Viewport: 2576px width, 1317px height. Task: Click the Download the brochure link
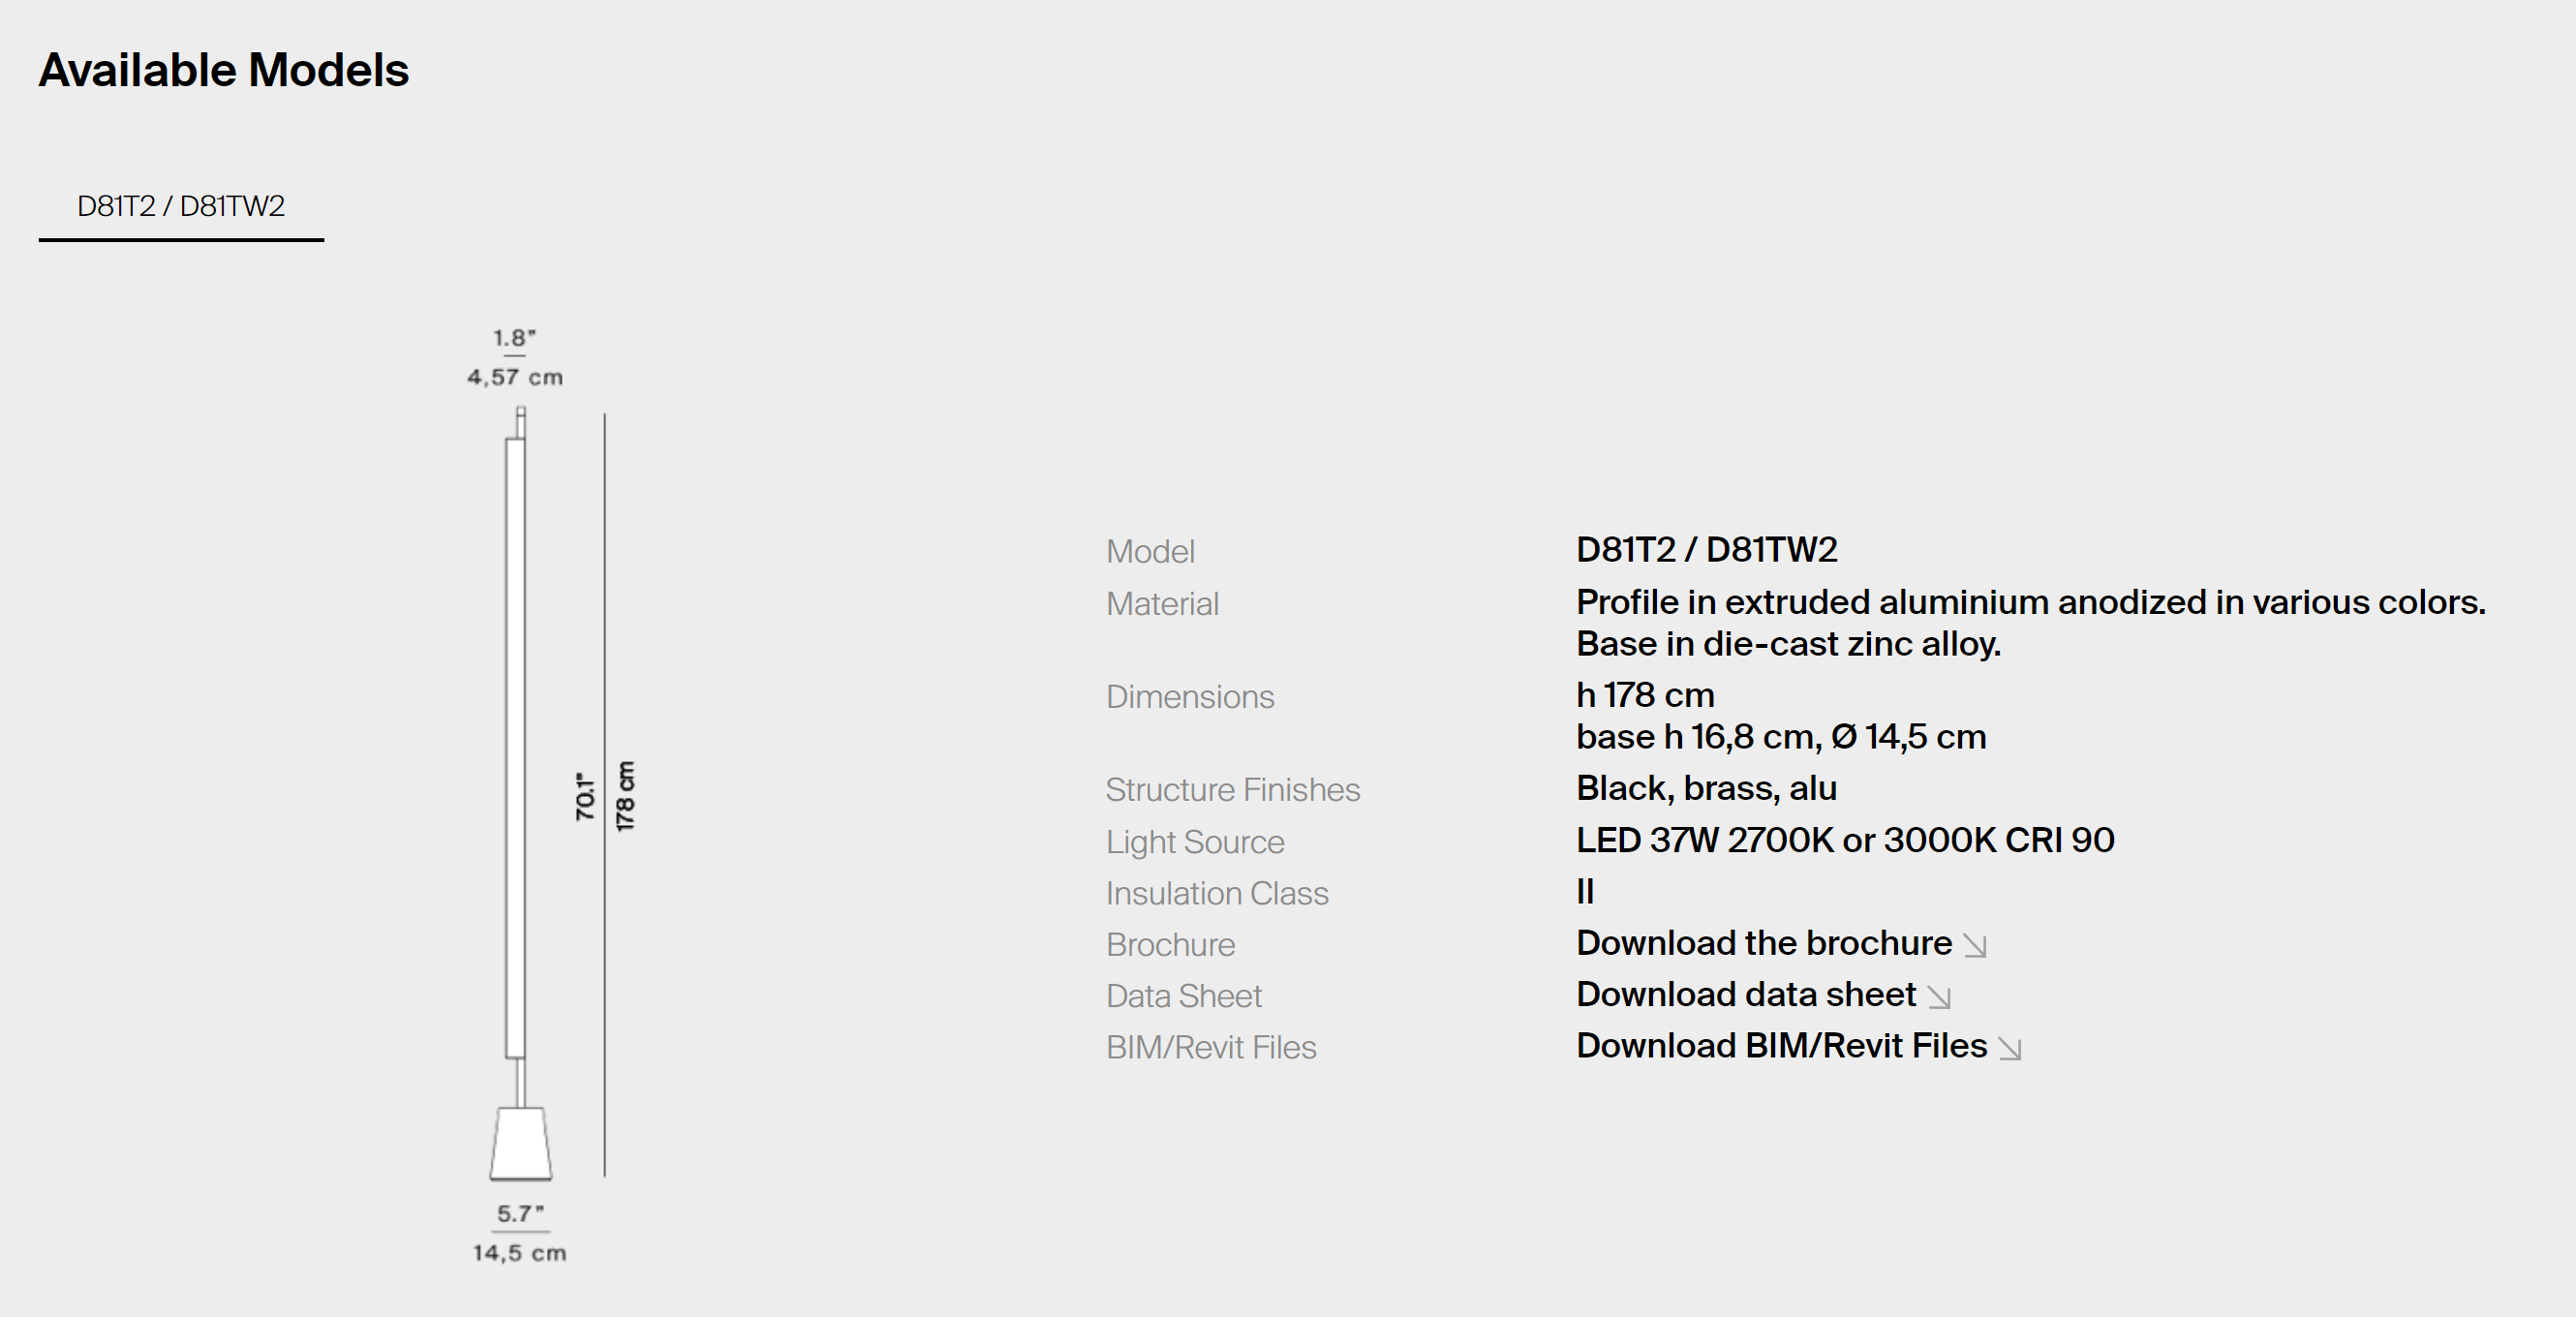[x=1763, y=943]
